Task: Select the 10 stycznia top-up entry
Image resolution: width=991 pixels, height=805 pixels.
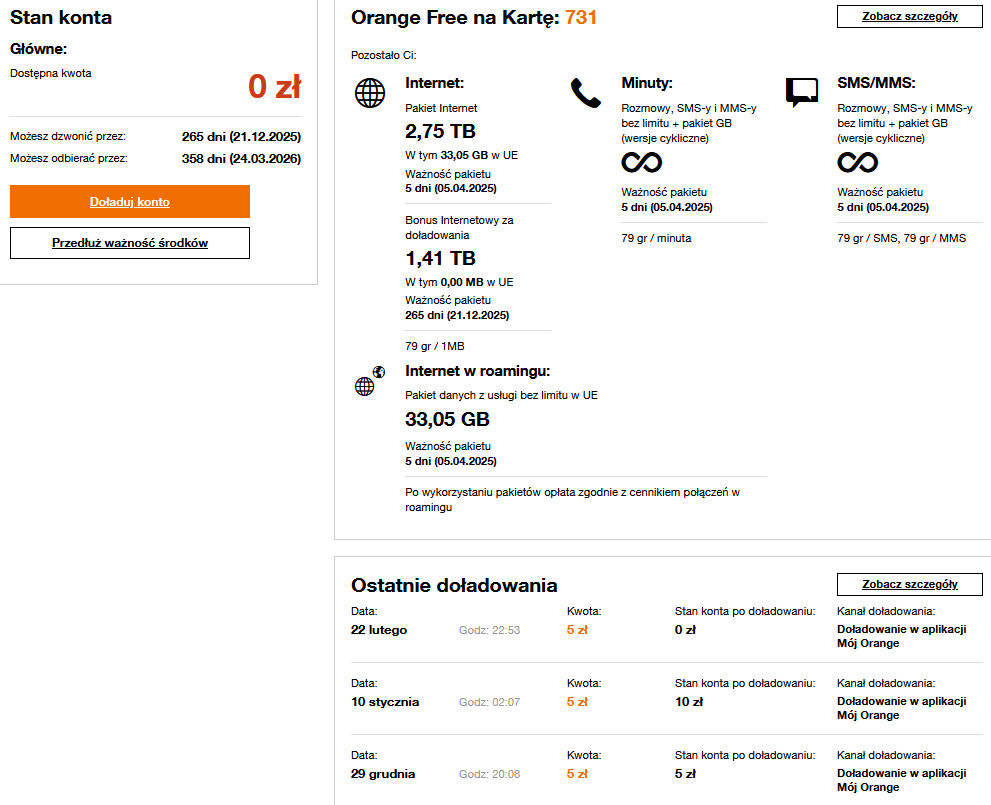Action: coord(385,702)
